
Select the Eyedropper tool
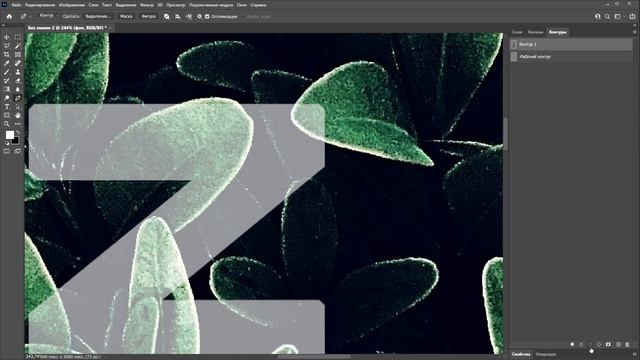tap(7, 63)
